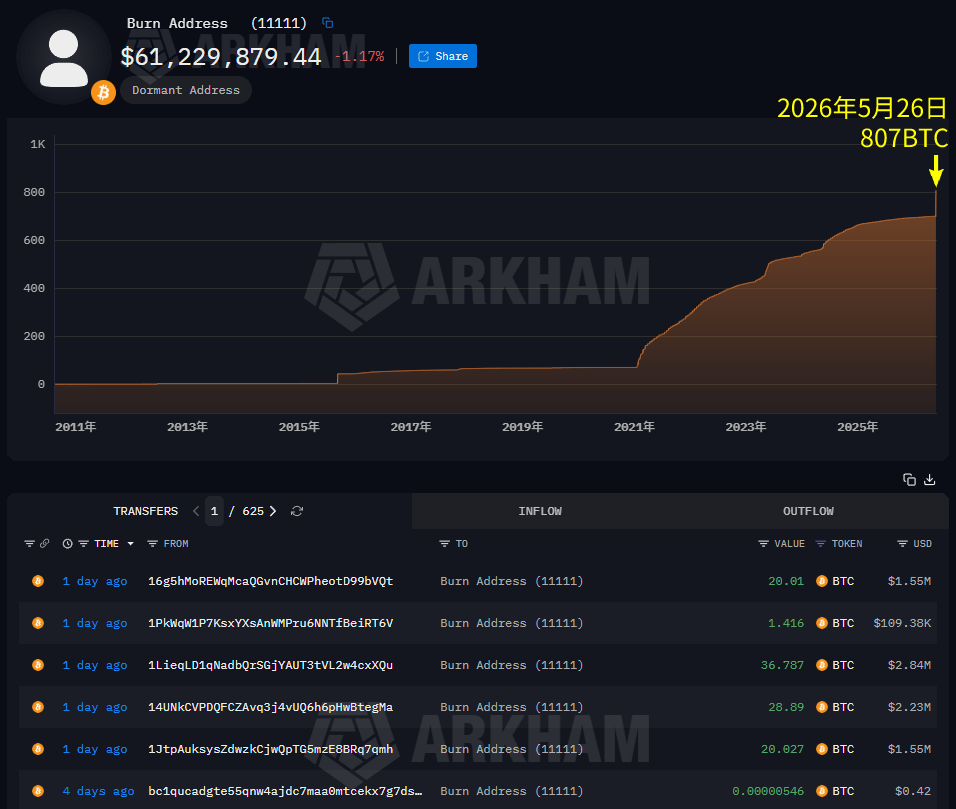
Task: Go to the next transfers page
Action: [x=273, y=511]
